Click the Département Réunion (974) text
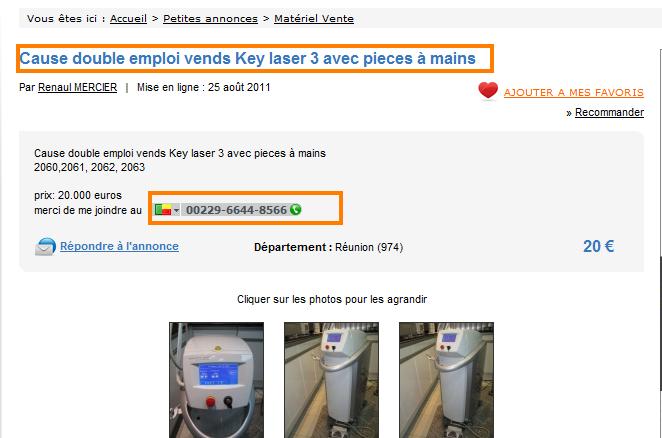662x438 pixels. coord(328,247)
